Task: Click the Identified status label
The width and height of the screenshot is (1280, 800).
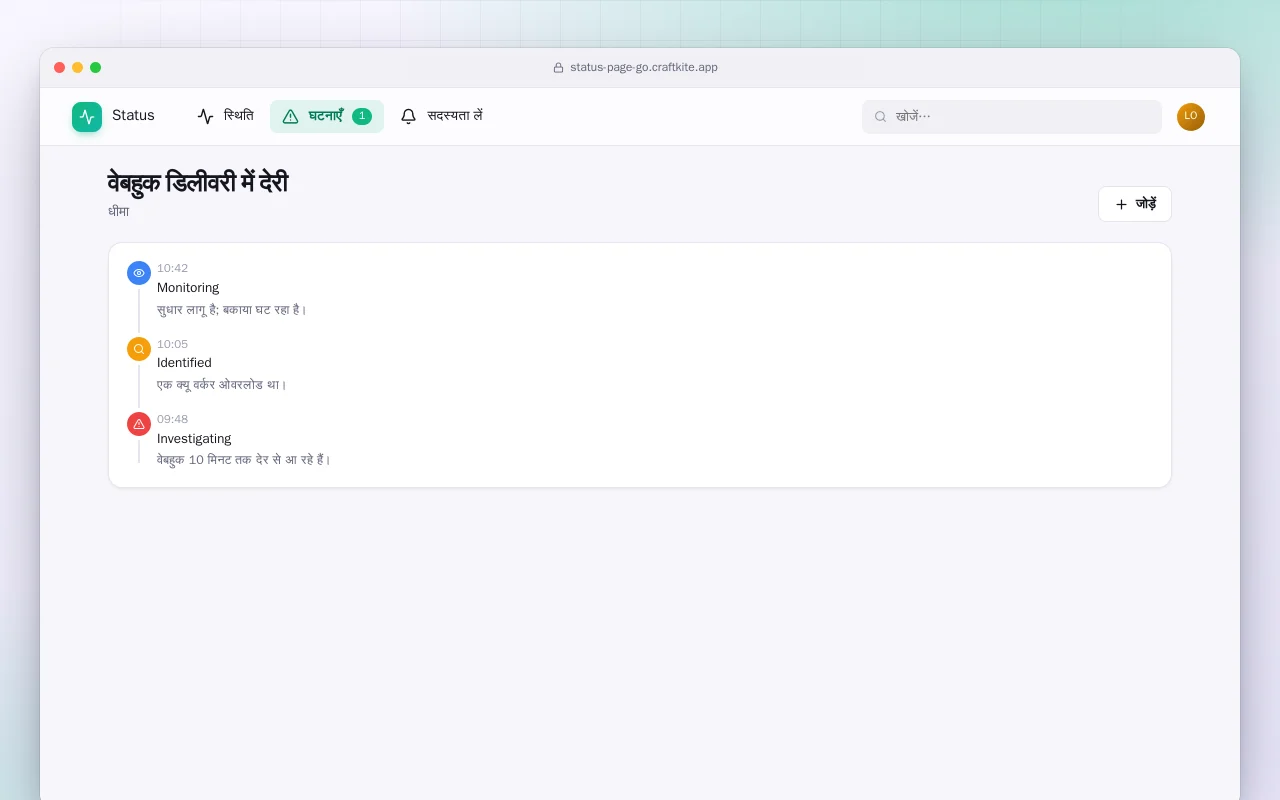Action: click(184, 363)
